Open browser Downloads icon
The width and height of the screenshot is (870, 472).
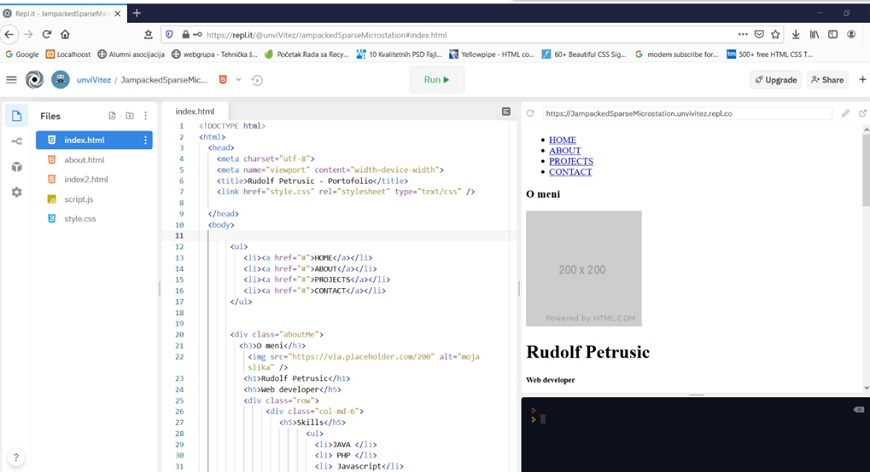[x=796, y=34]
